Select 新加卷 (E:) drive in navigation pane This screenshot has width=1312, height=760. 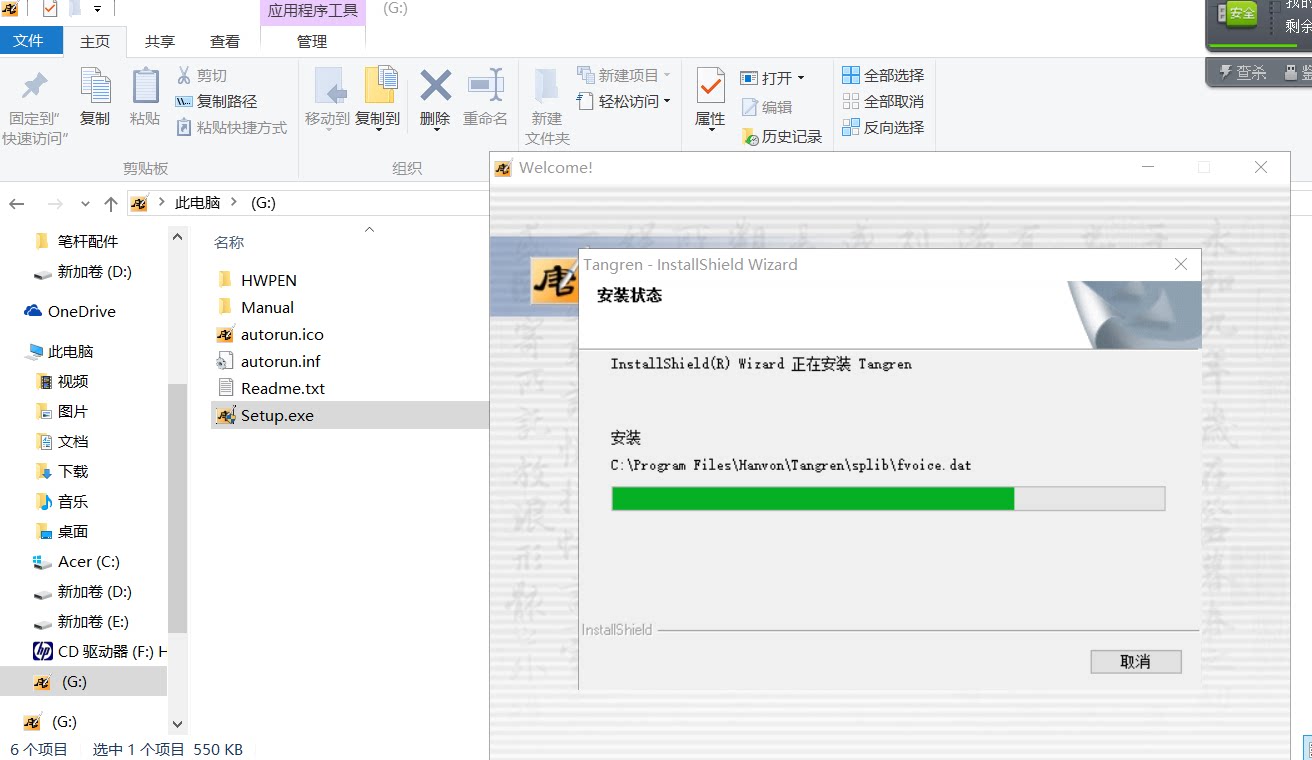click(82, 621)
